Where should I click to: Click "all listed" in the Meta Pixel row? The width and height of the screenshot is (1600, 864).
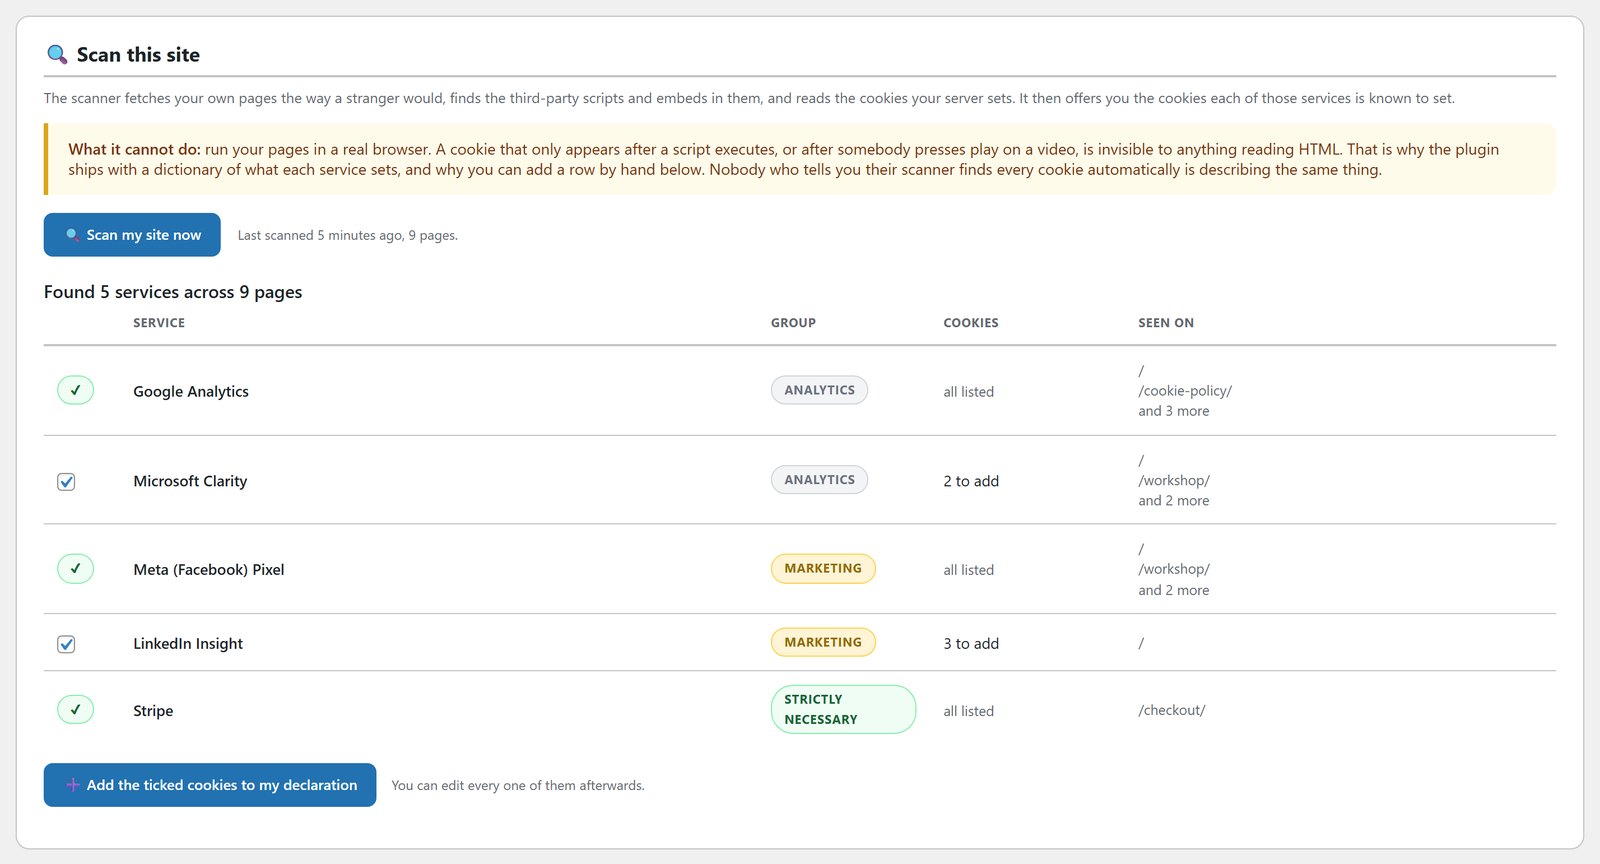pyautogui.click(x=969, y=570)
